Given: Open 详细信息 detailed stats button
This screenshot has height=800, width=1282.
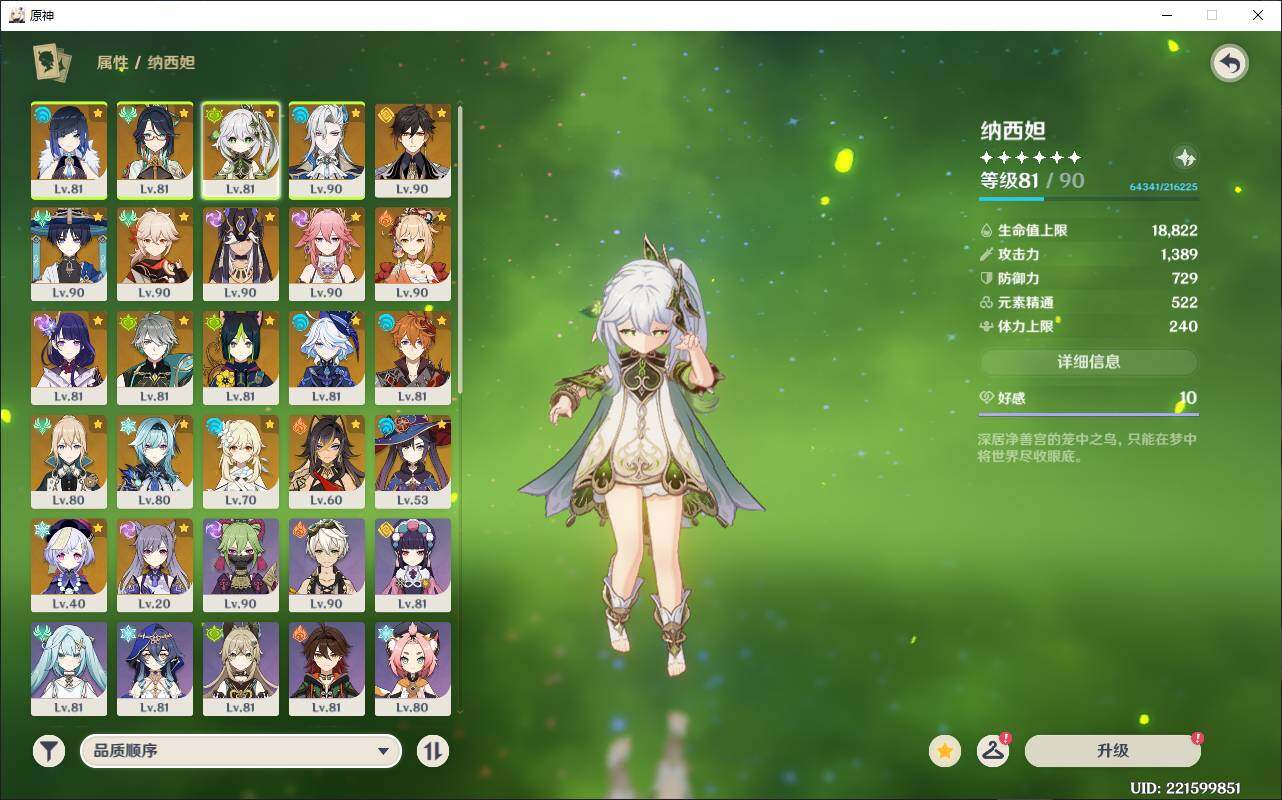Looking at the screenshot, I should click(1089, 362).
